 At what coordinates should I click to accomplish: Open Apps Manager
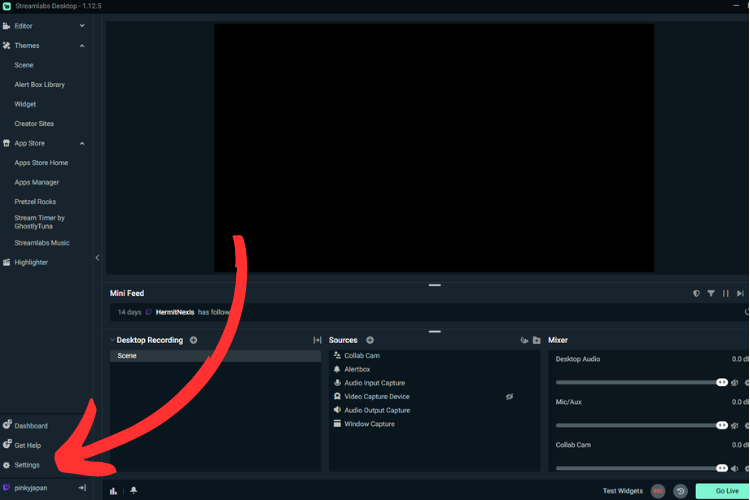pos(36,182)
